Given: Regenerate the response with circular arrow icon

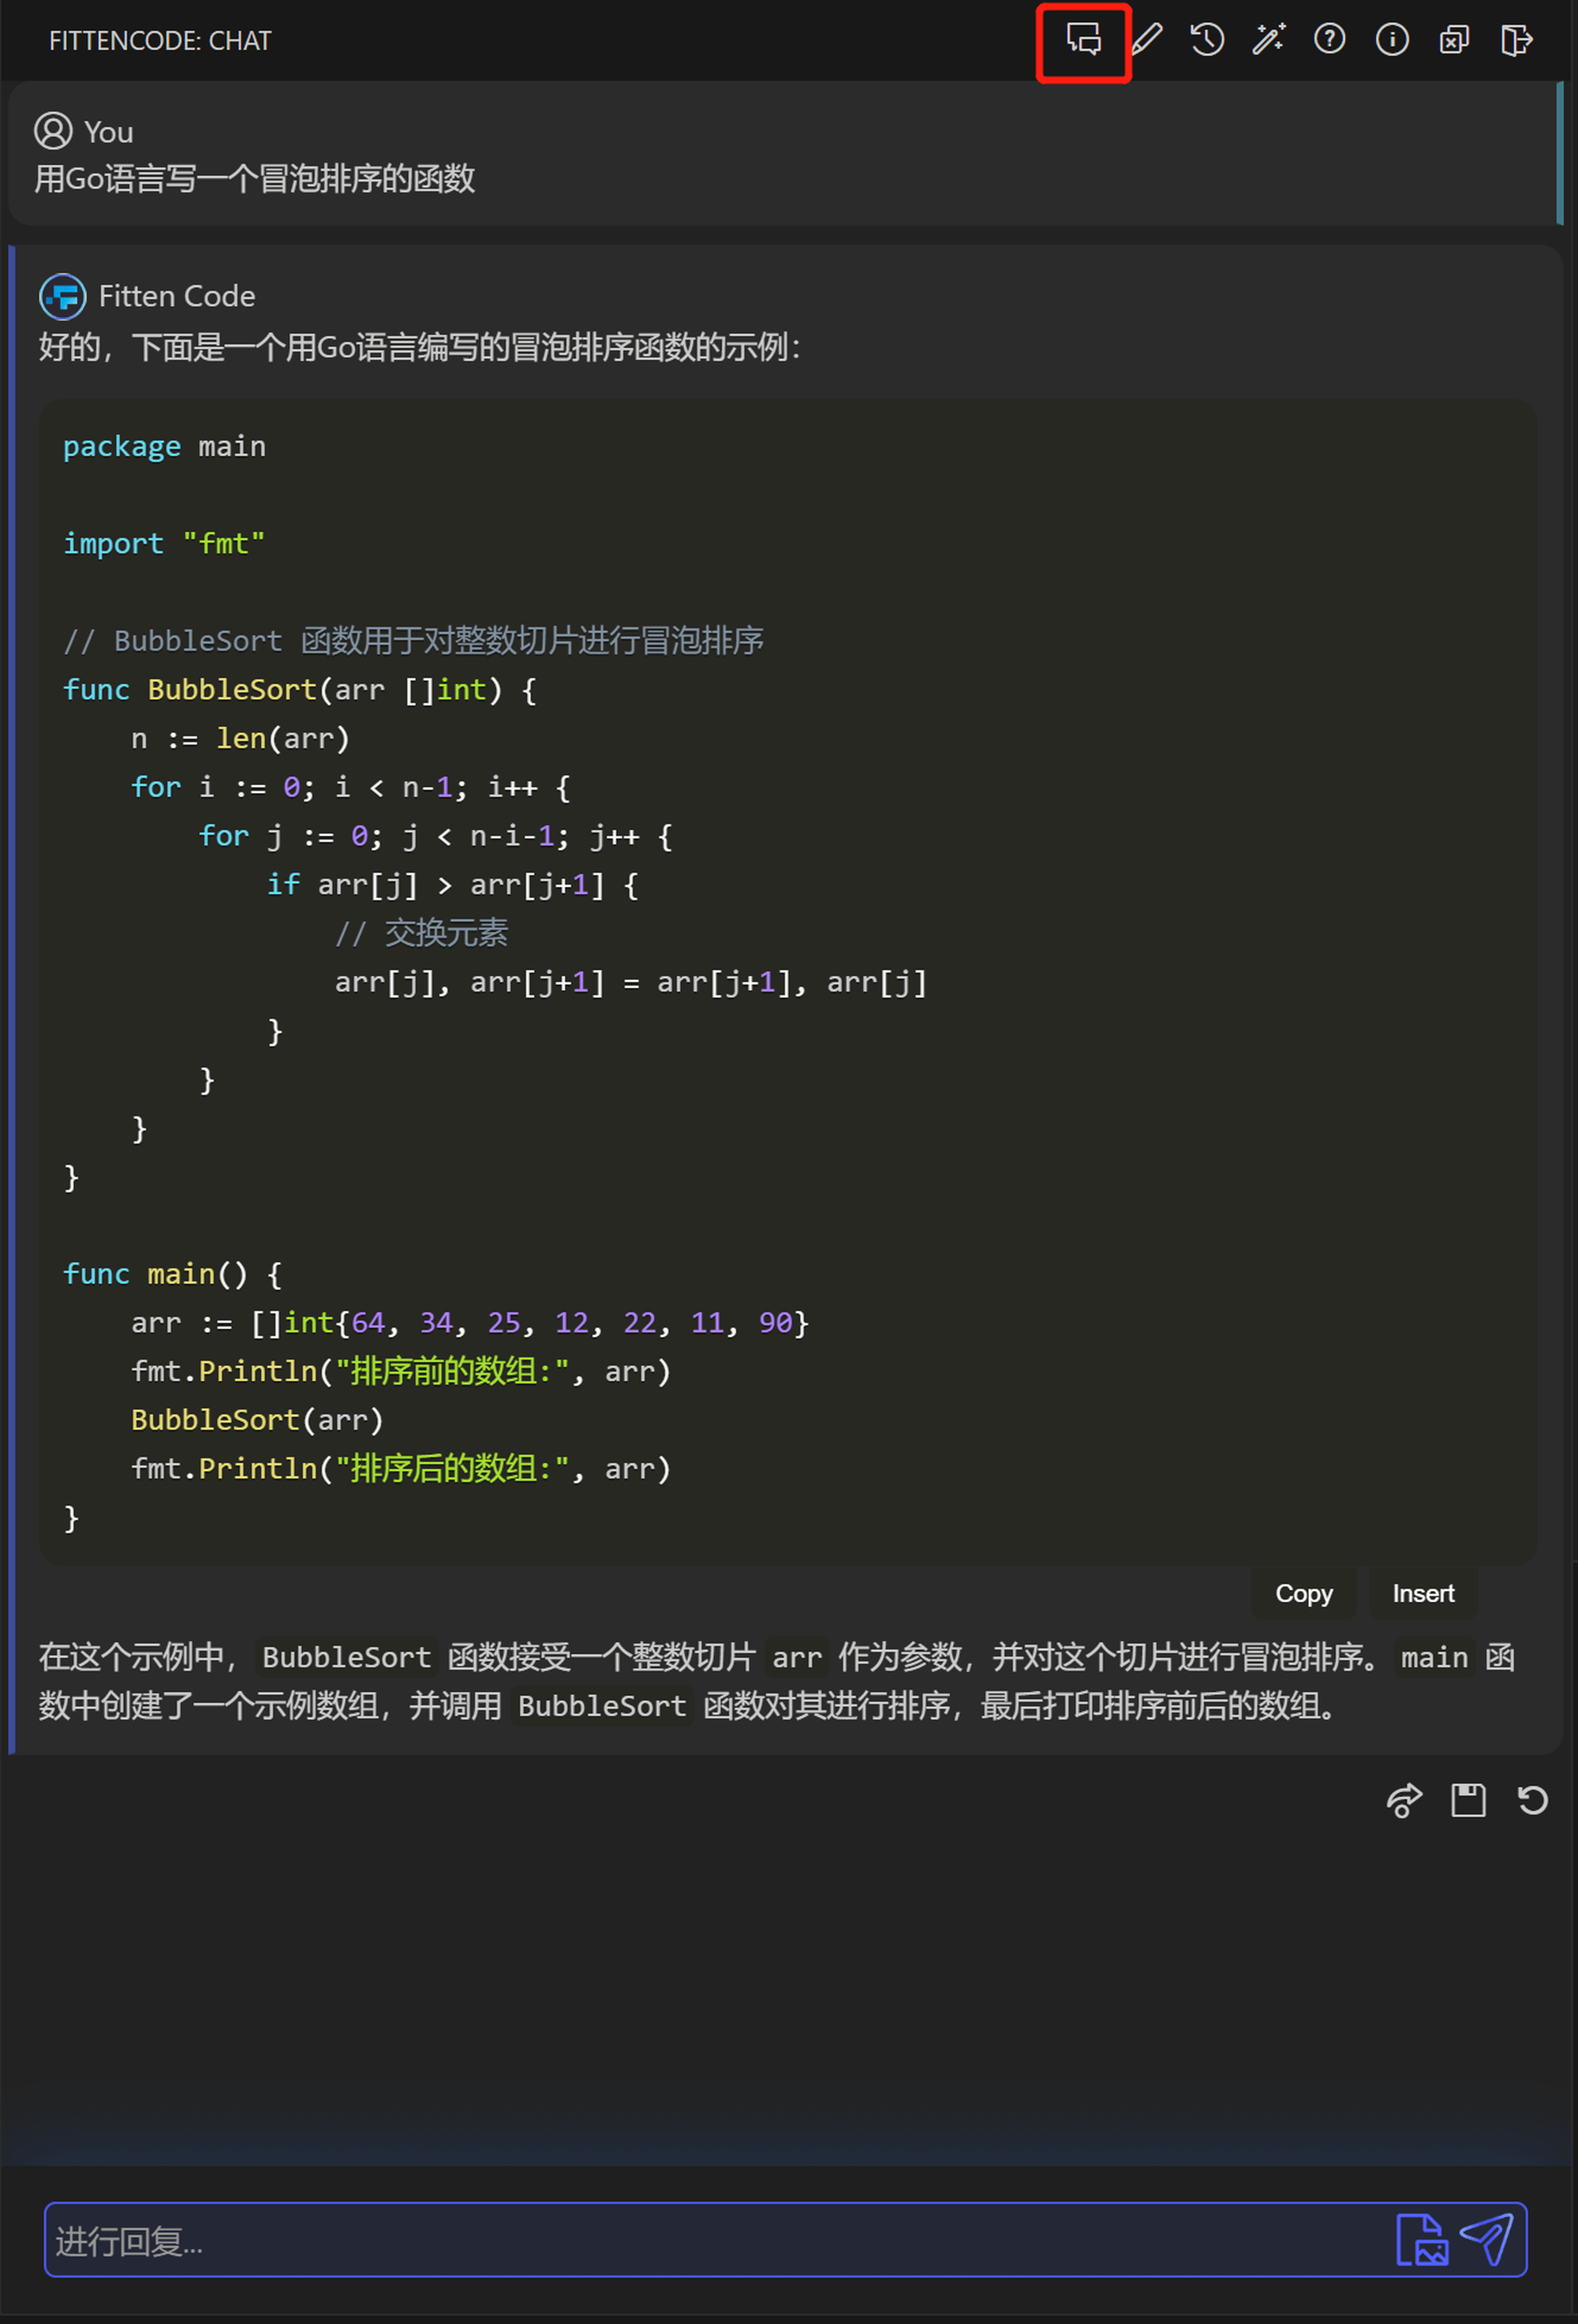Looking at the screenshot, I should pos(1532,1800).
